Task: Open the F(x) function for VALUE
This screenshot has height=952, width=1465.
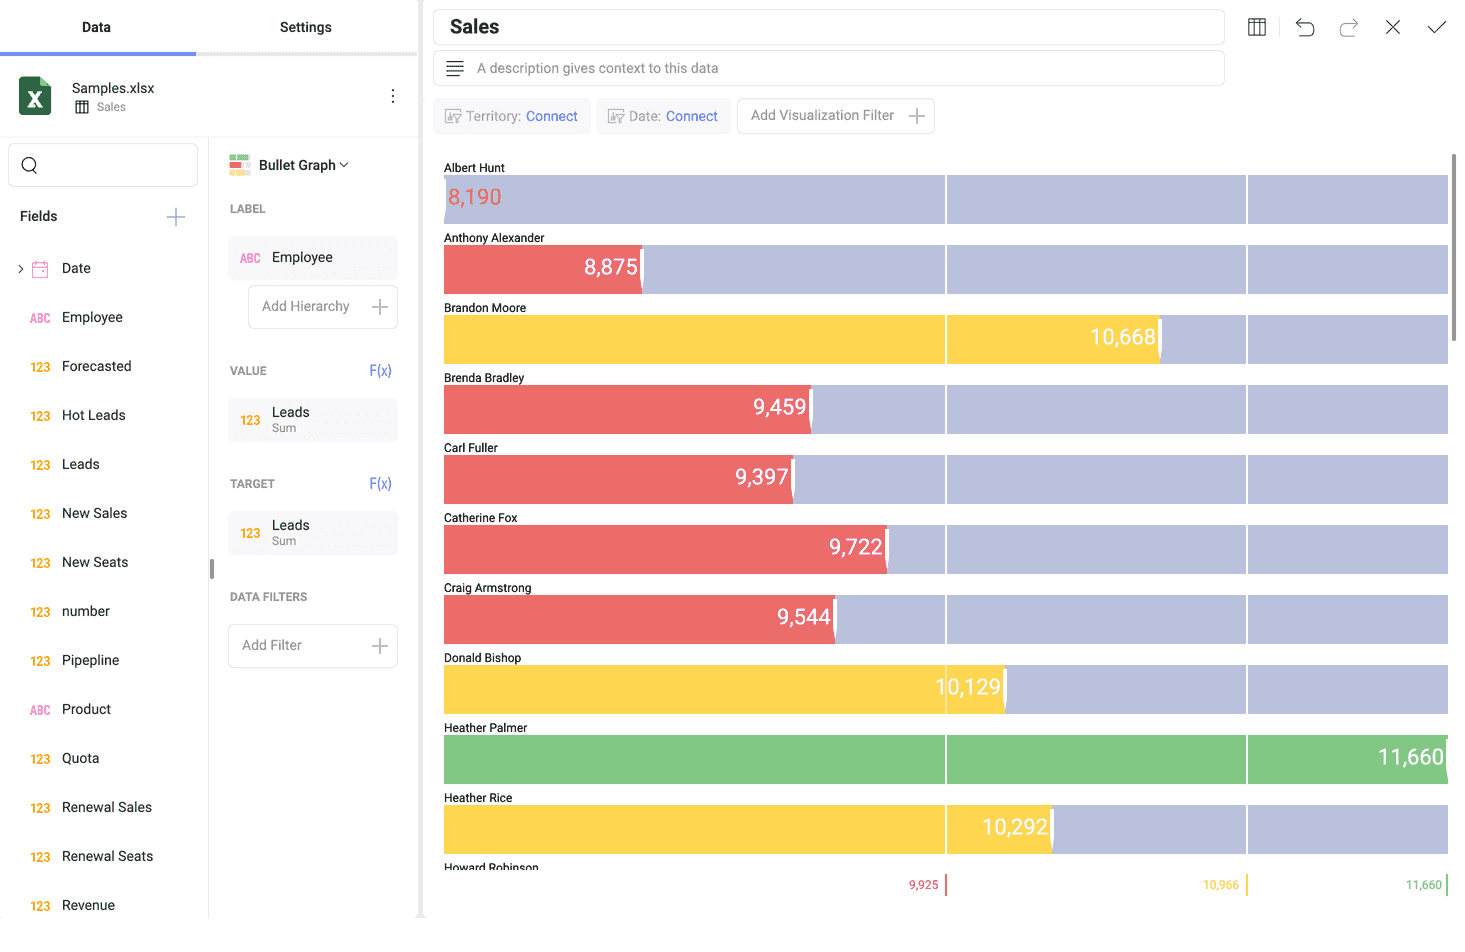Action: pos(380,371)
